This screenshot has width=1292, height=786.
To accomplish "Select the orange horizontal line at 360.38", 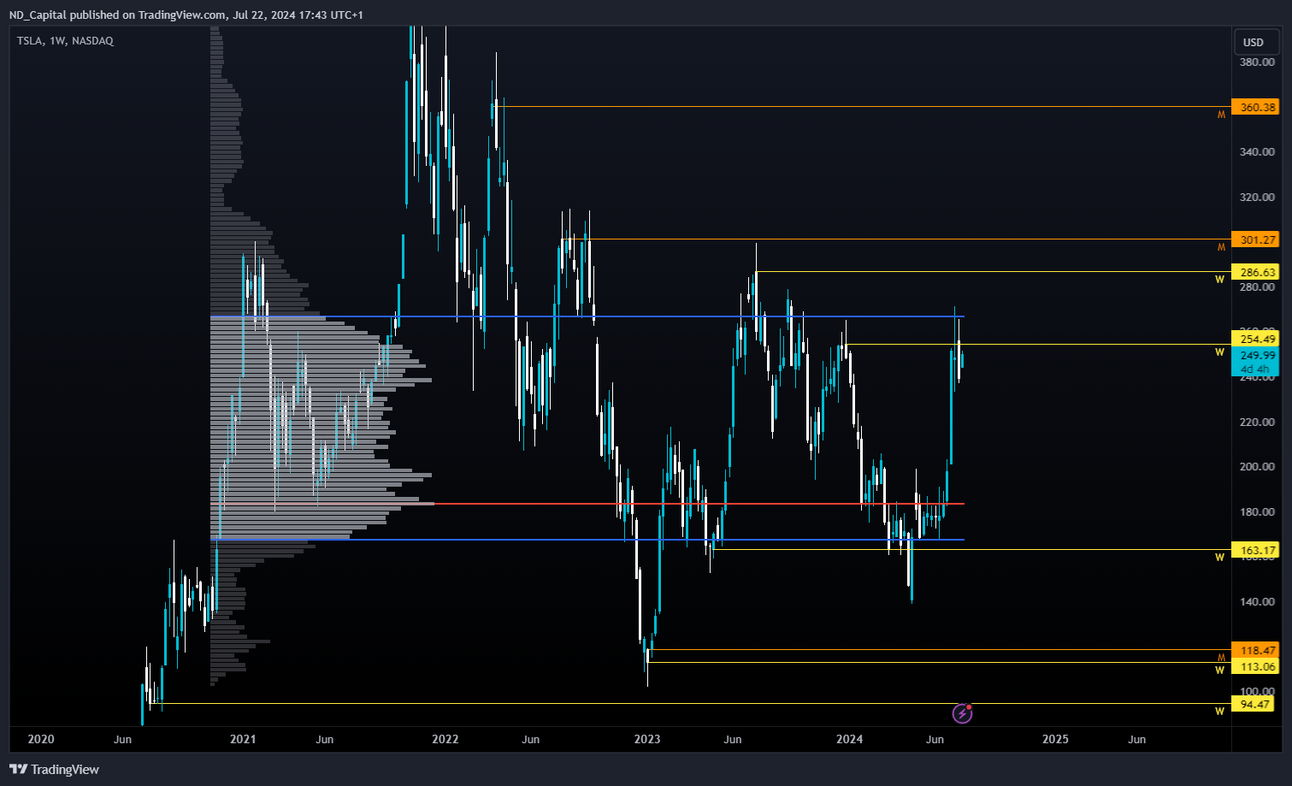I will (x=860, y=106).
